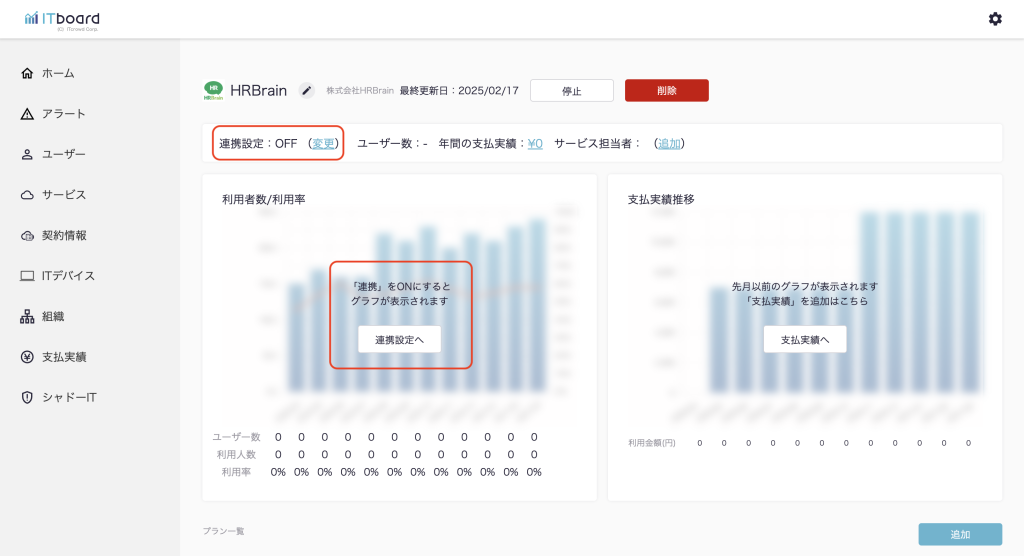Open the 契約情報 menu item
The height and width of the screenshot is (556, 1024).
(64, 235)
